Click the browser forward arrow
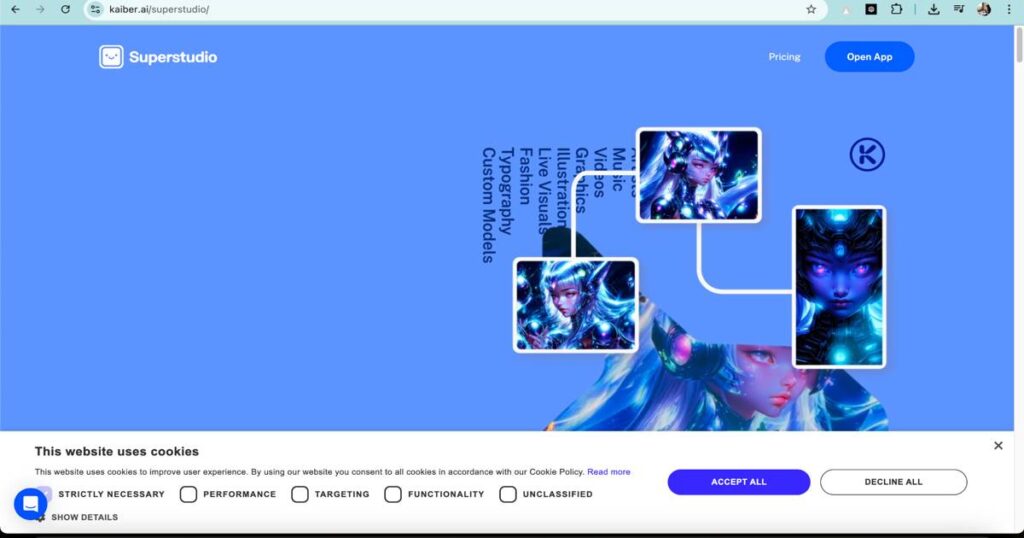The image size is (1024, 538). coord(40,9)
